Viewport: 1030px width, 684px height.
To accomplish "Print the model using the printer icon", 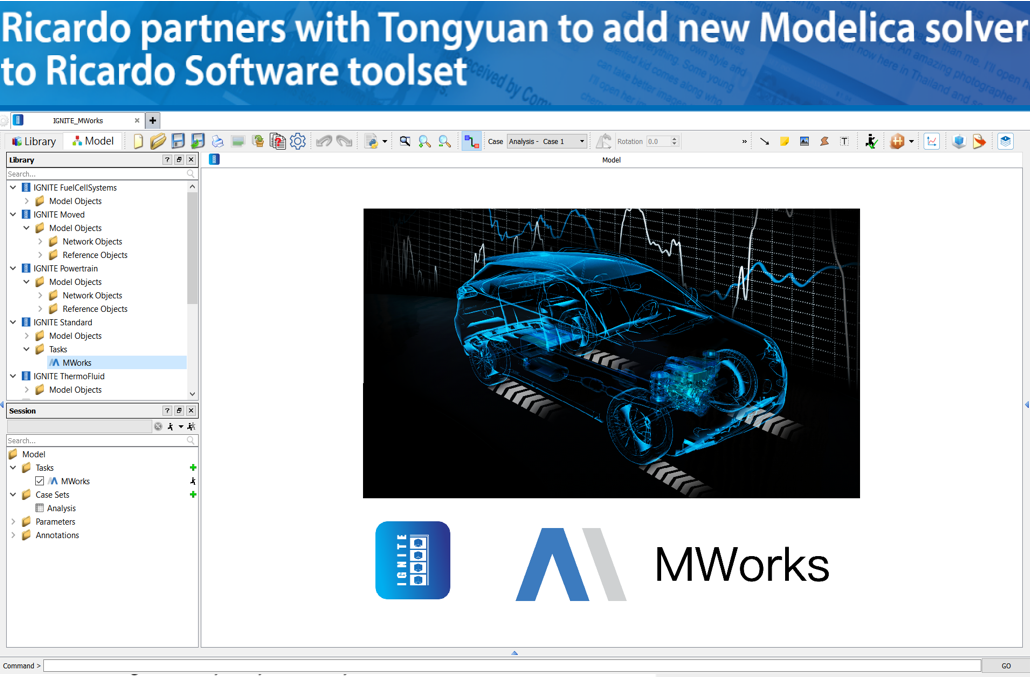I will coord(217,141).
